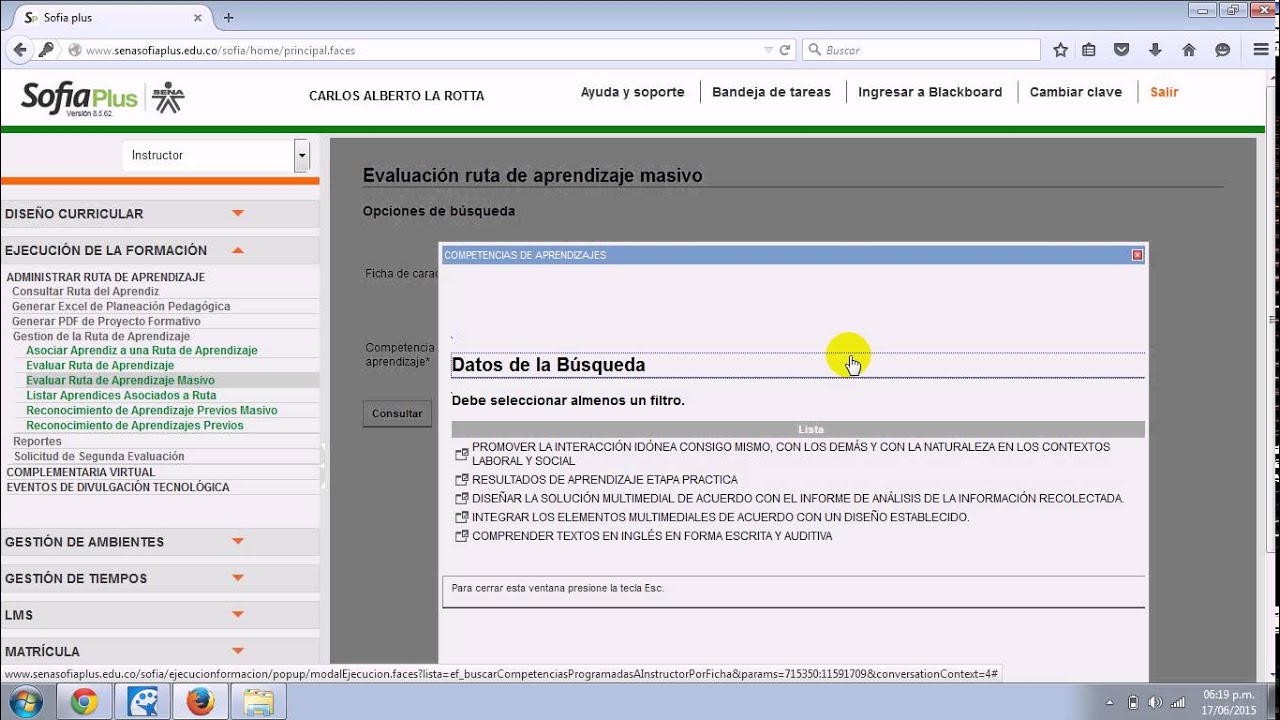Close the Competencias de Aprendizajes popup
This screenshot has width=1280, height=720.
[x=1137, y=255]
